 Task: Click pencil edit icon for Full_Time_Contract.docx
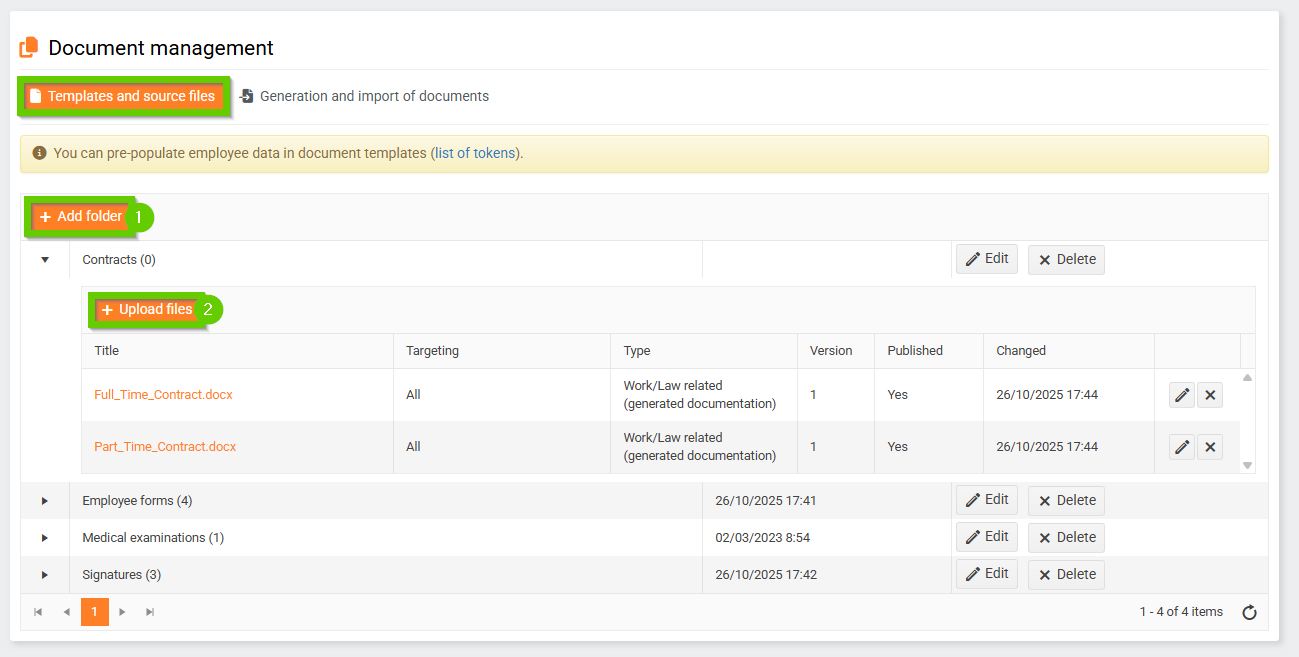coord(1182,395)
